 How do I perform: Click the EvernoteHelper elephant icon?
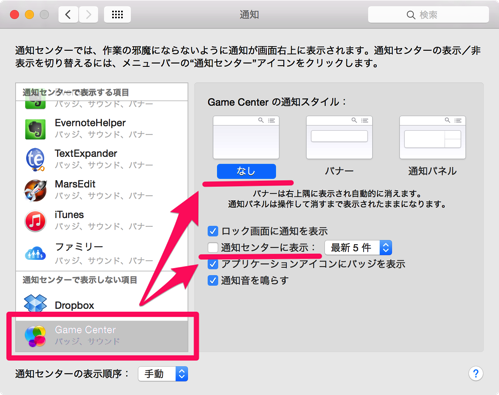coord(35,129)
